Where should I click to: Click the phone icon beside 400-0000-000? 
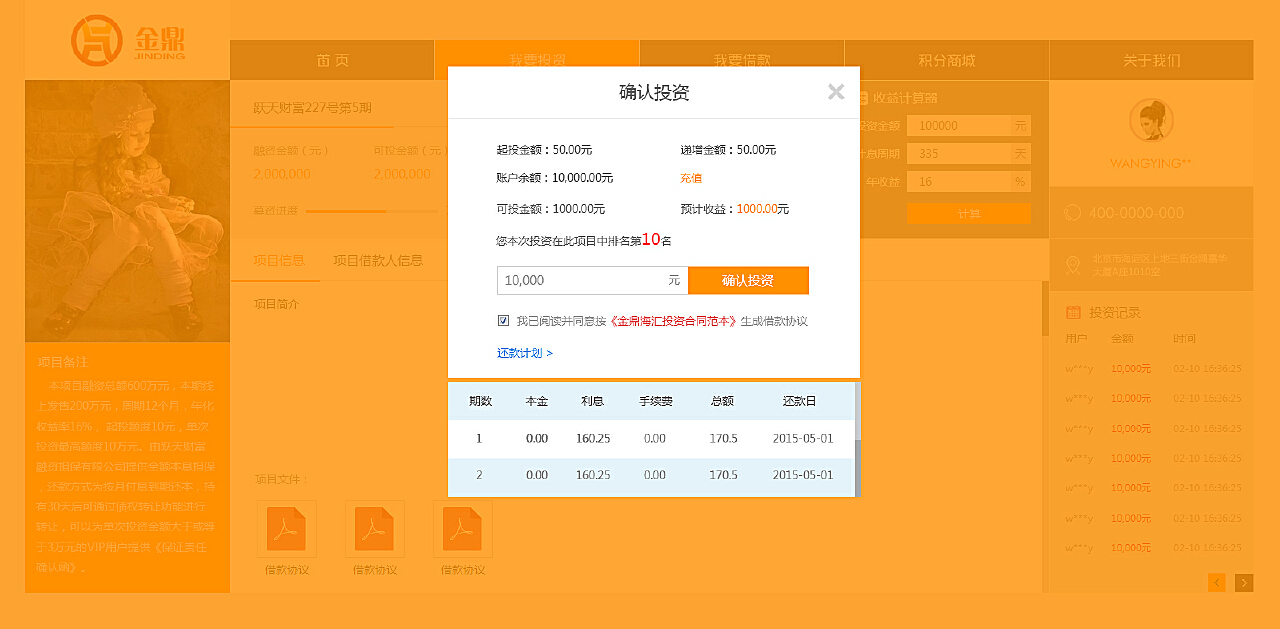[1073, 213]
